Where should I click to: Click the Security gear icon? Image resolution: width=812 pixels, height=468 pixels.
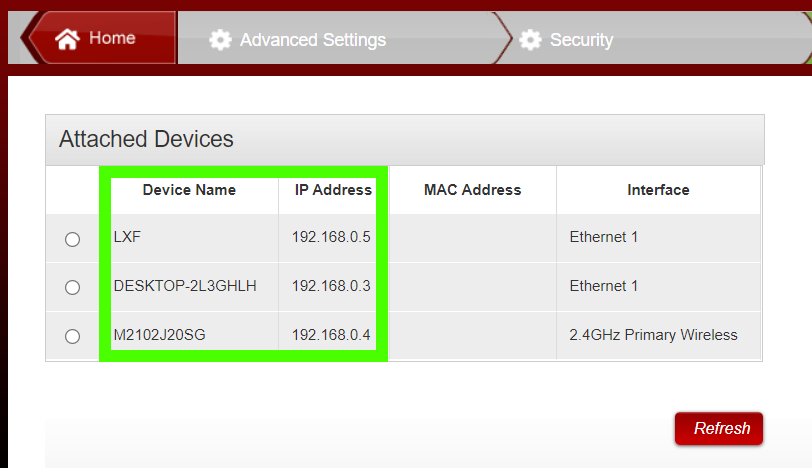coord(530,40)
